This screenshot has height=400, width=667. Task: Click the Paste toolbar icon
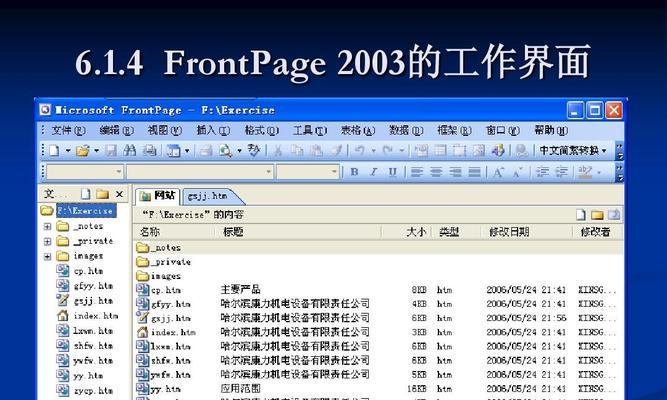(x=316, y=150)
